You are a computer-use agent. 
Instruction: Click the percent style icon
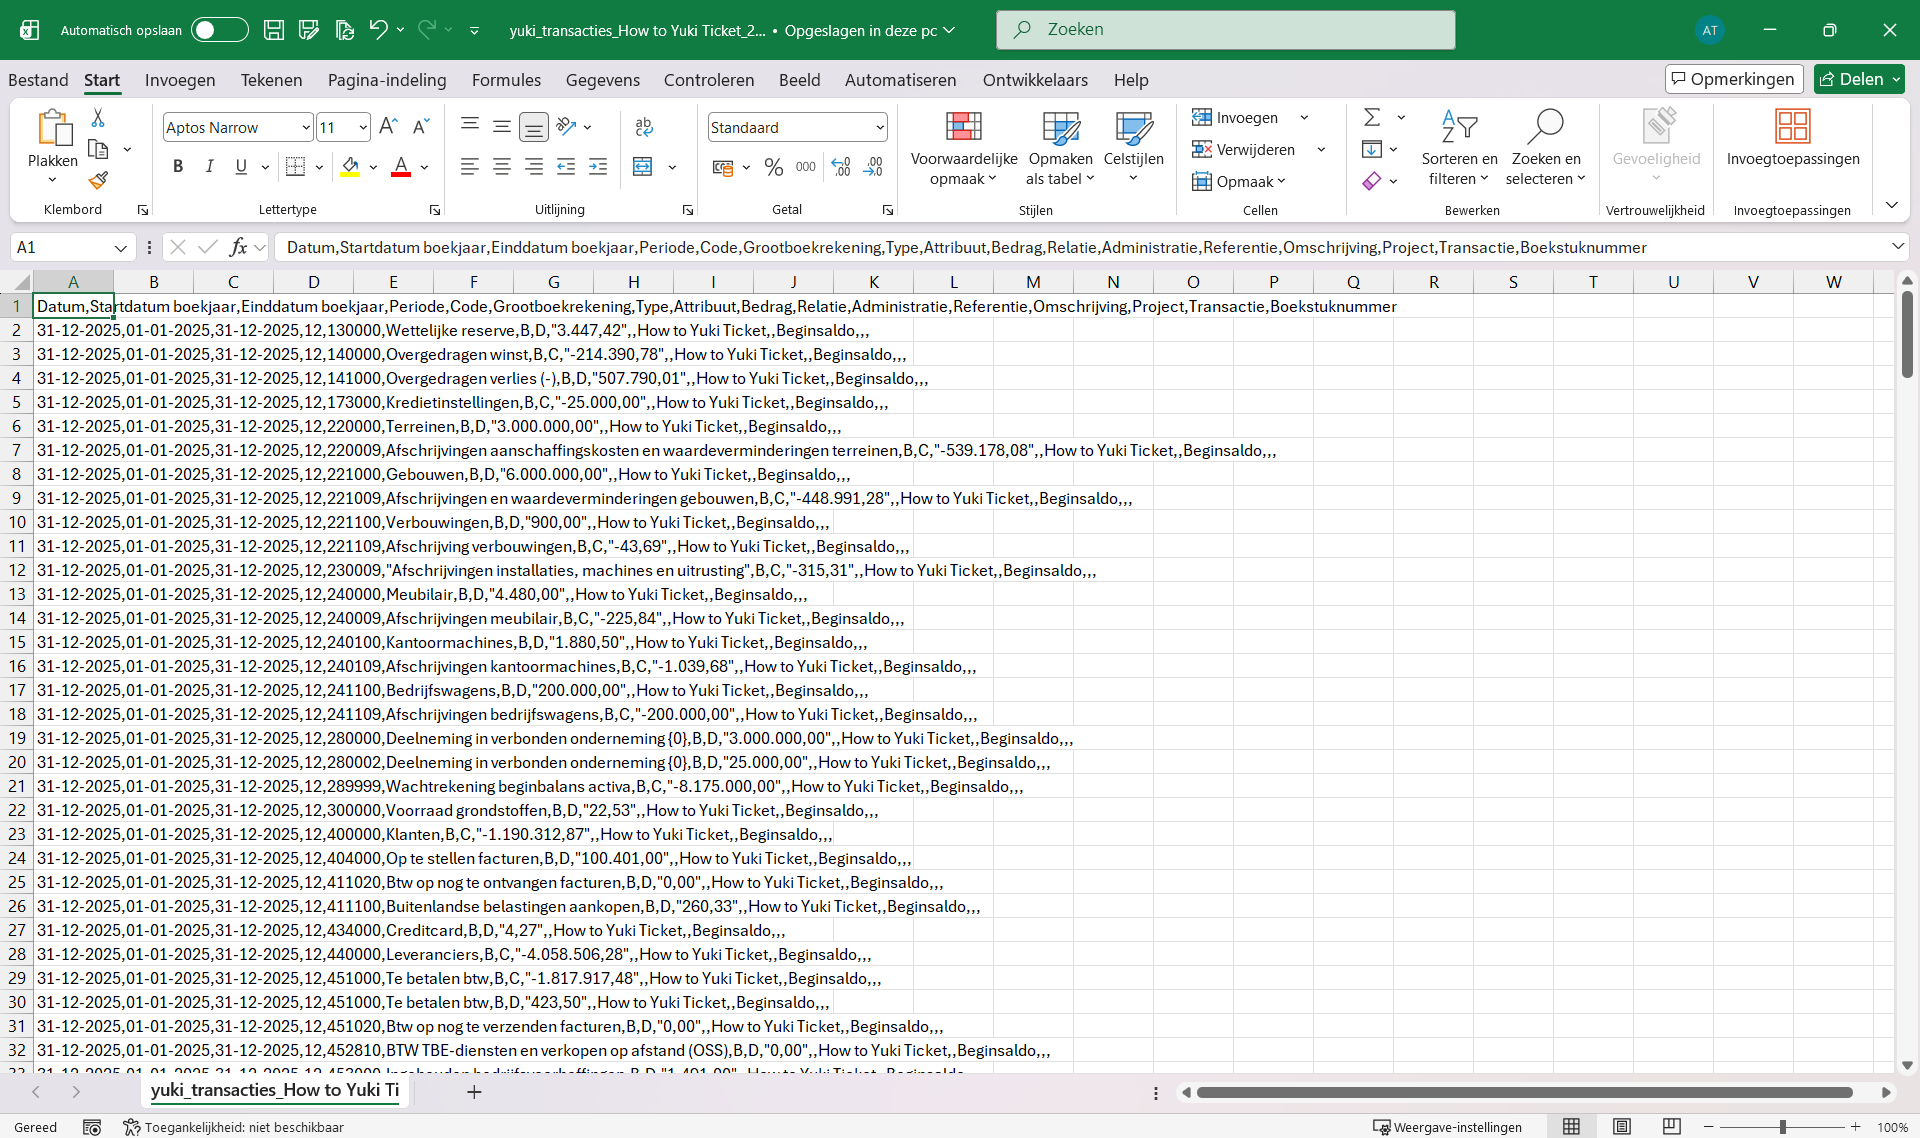coord(773,167)
